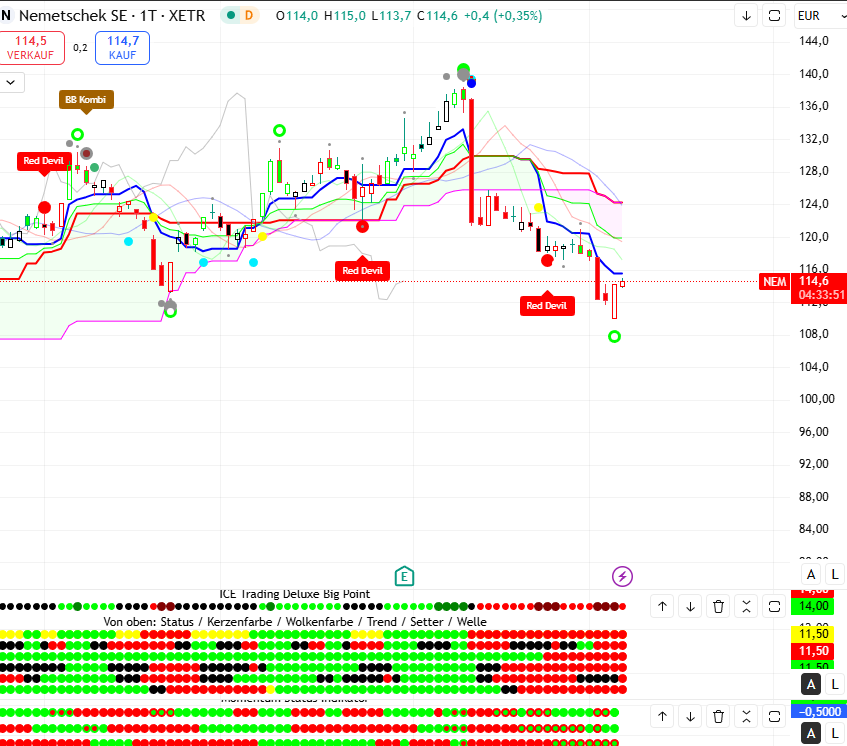
Task: Click the Nemetschek SE symbol title
Action: [73, 15]
